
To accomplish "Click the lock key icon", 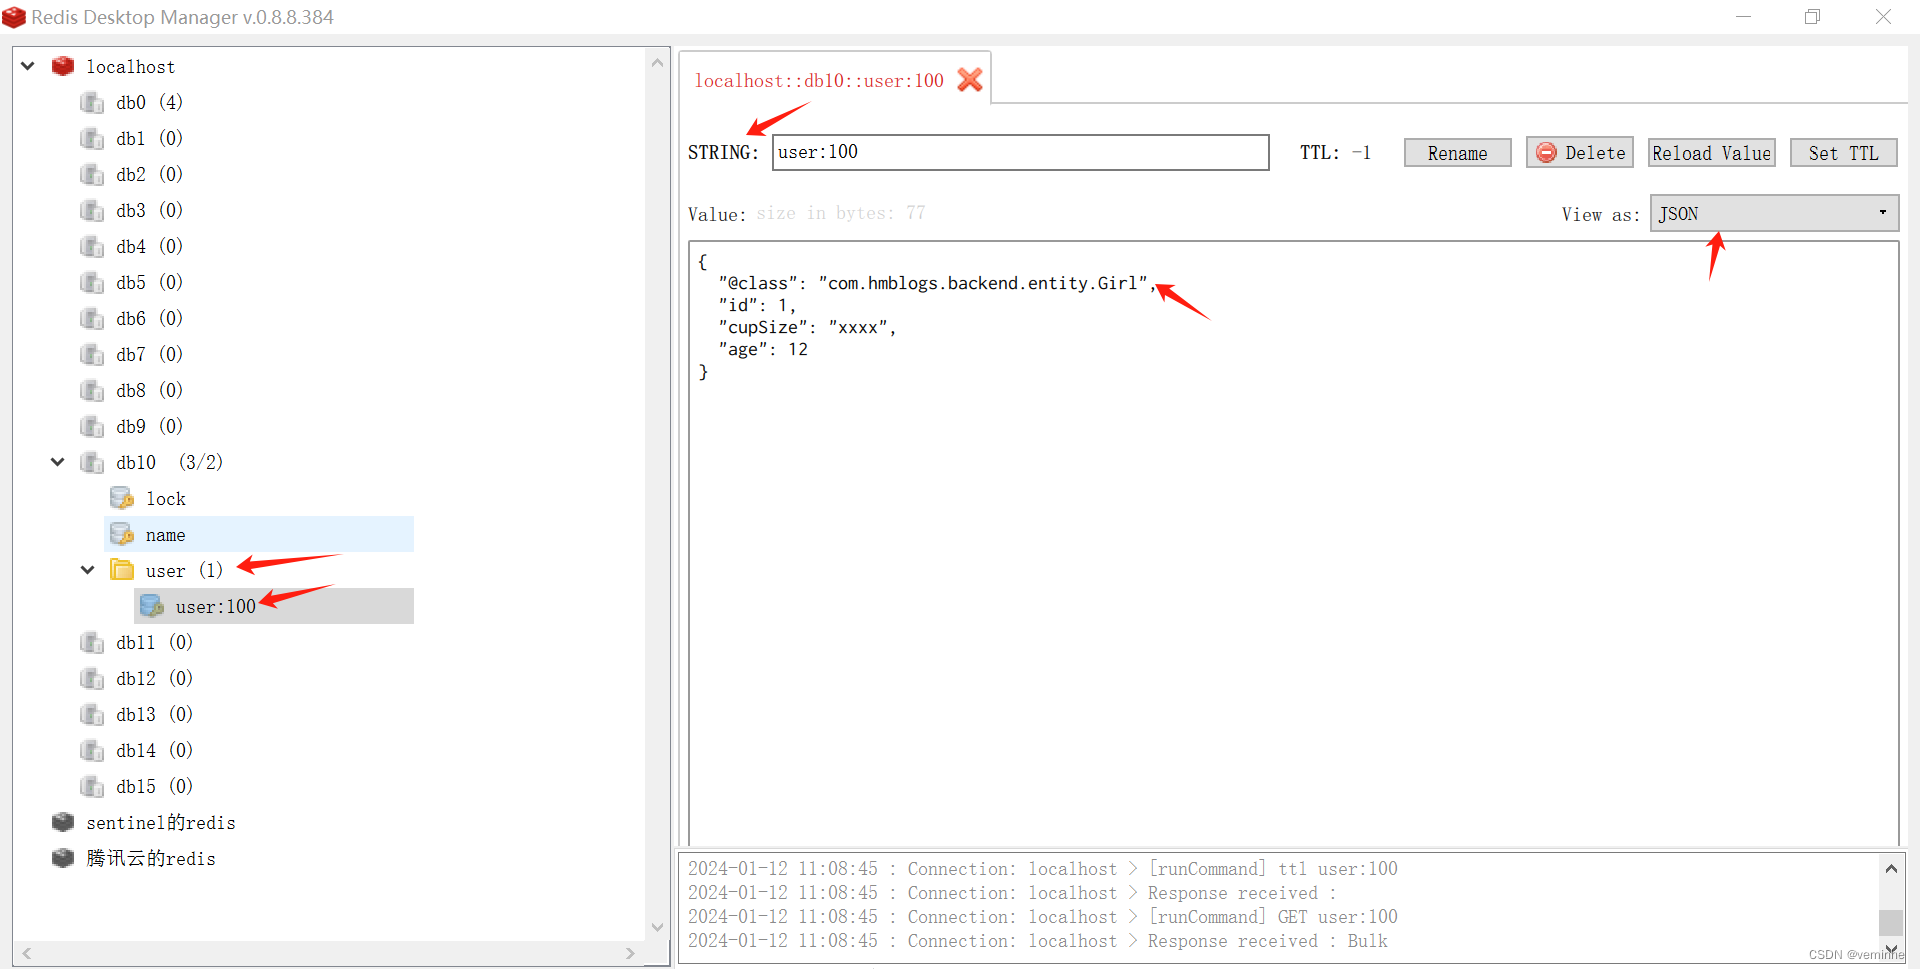I will (x=122, y=498).
